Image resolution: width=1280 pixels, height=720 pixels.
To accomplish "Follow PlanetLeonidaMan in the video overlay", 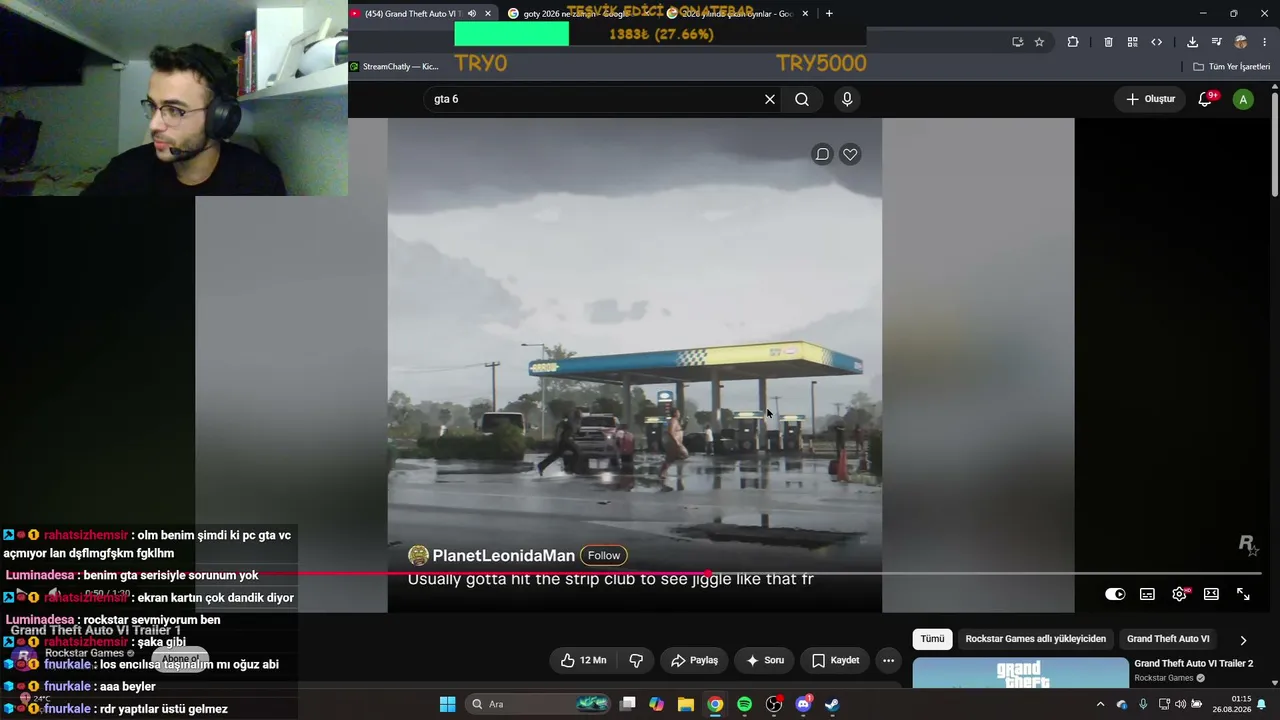I will [x=604, y=555].
